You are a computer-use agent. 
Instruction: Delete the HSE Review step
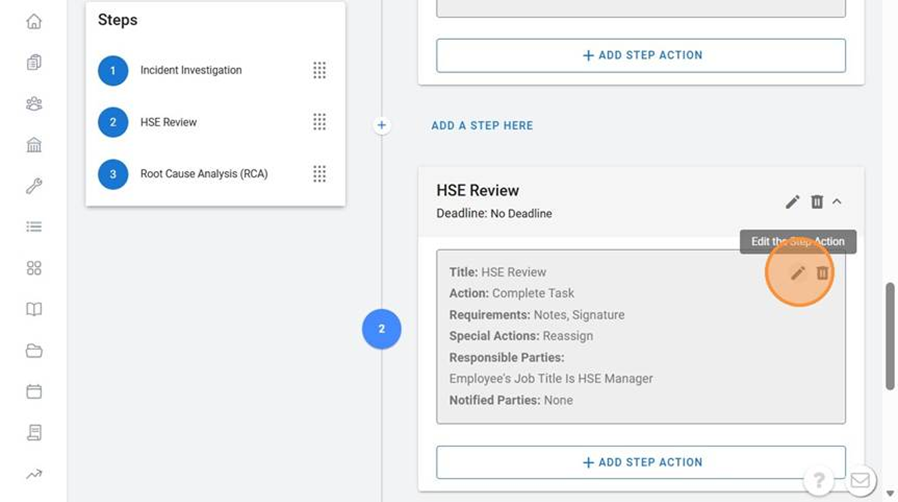[816, 202]
